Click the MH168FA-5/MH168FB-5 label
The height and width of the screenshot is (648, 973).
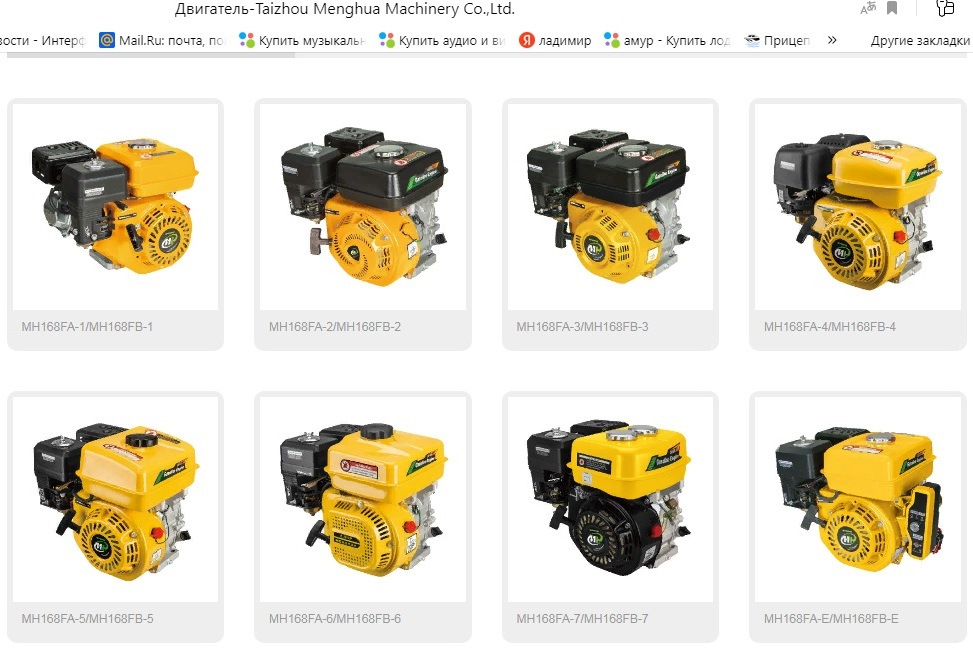pyautogui.click(x=87, y=619)
